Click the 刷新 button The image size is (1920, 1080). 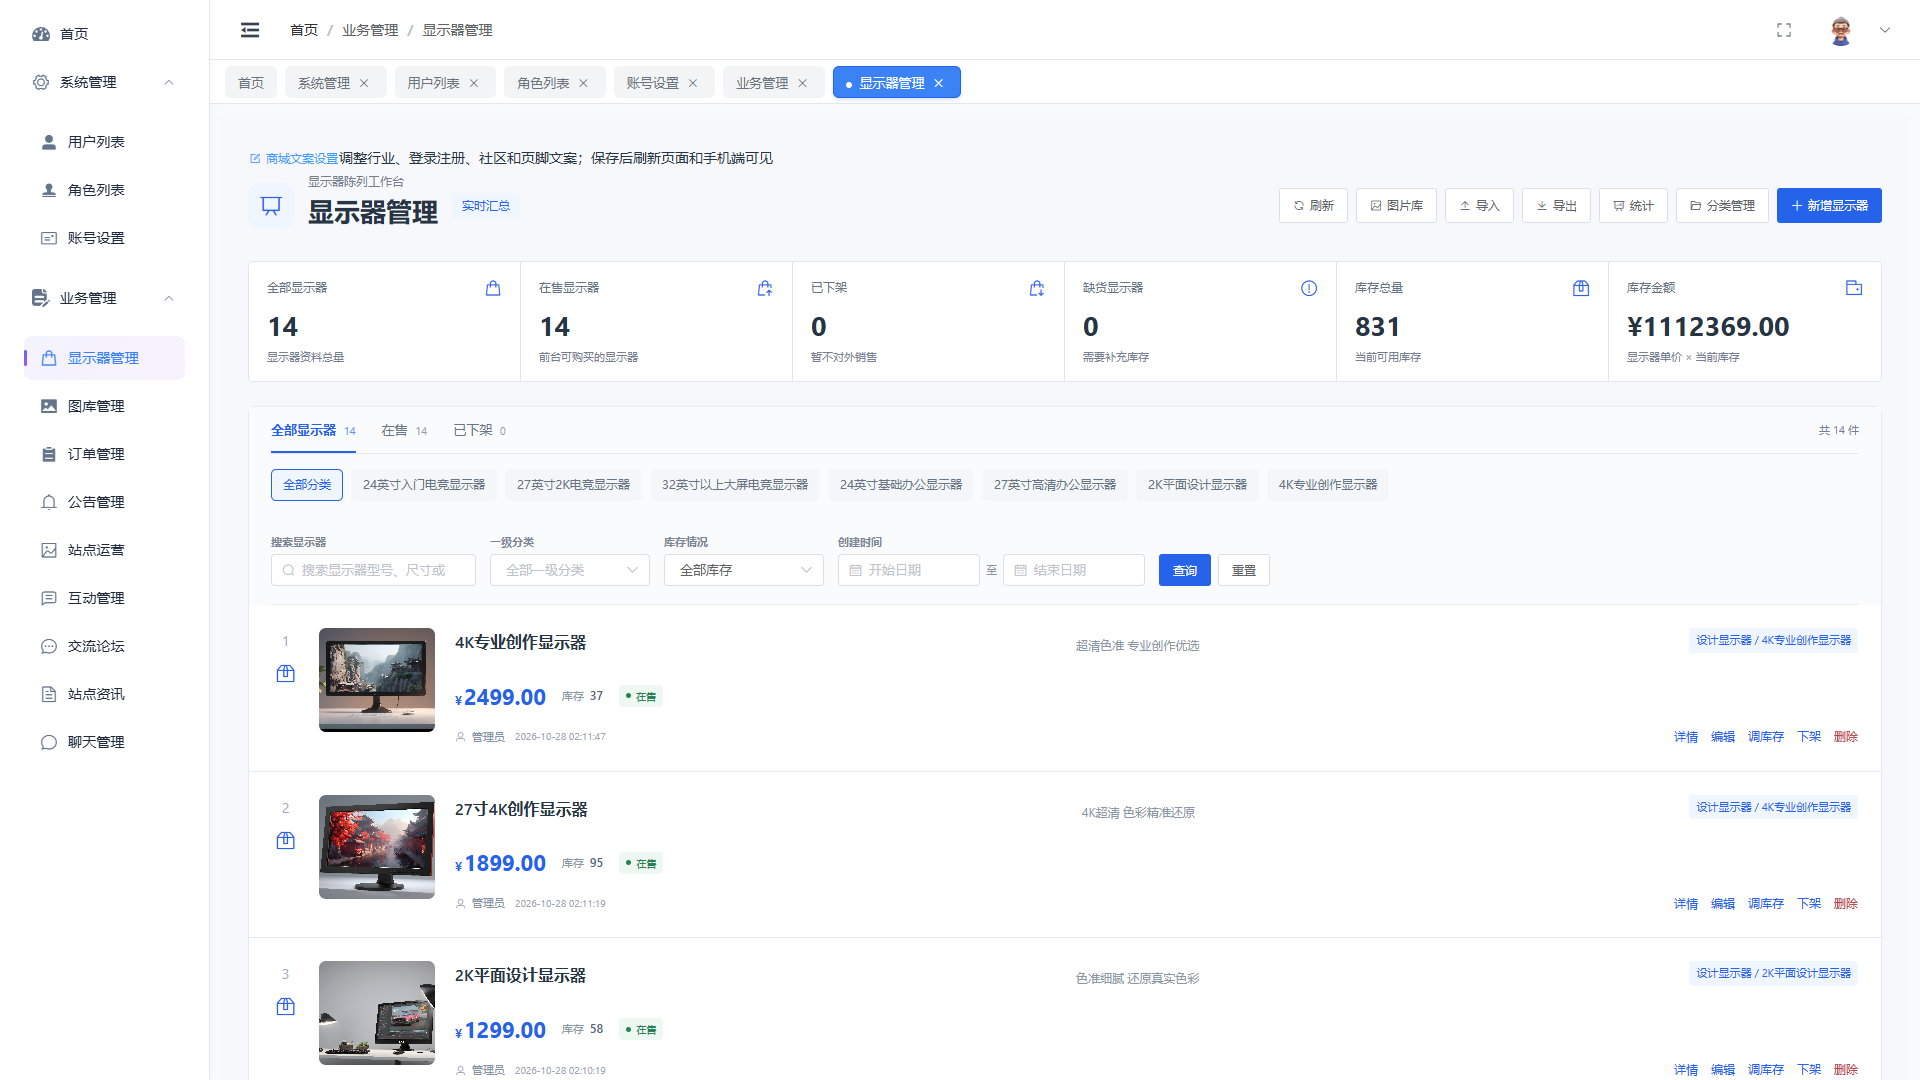click(1313, 206)
